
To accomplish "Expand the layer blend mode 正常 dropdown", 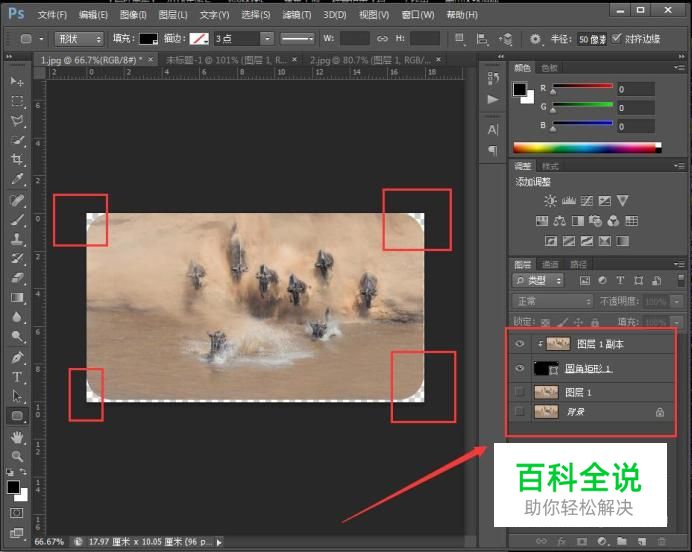I will pos(553,301).
